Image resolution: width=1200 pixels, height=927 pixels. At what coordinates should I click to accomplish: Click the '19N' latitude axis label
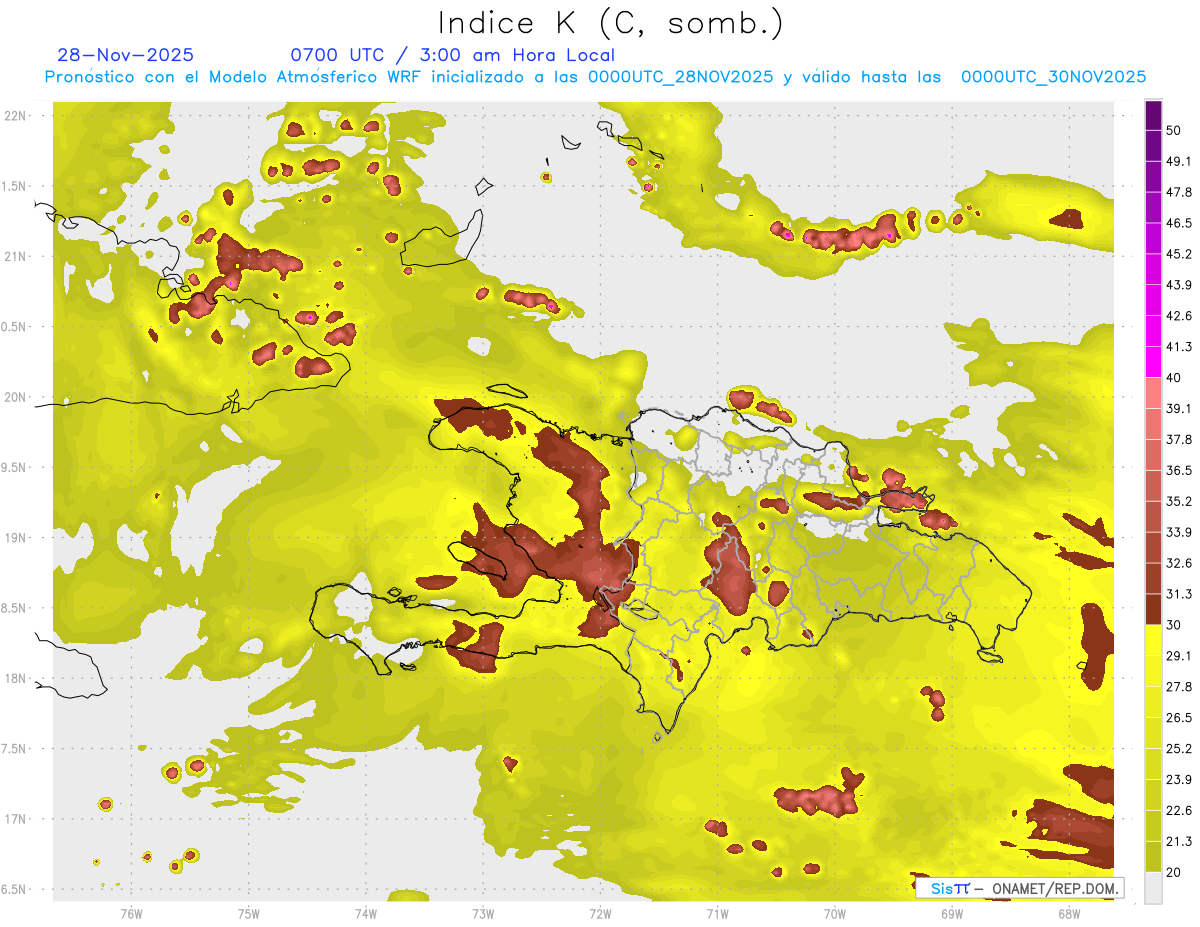pos(17,538)
